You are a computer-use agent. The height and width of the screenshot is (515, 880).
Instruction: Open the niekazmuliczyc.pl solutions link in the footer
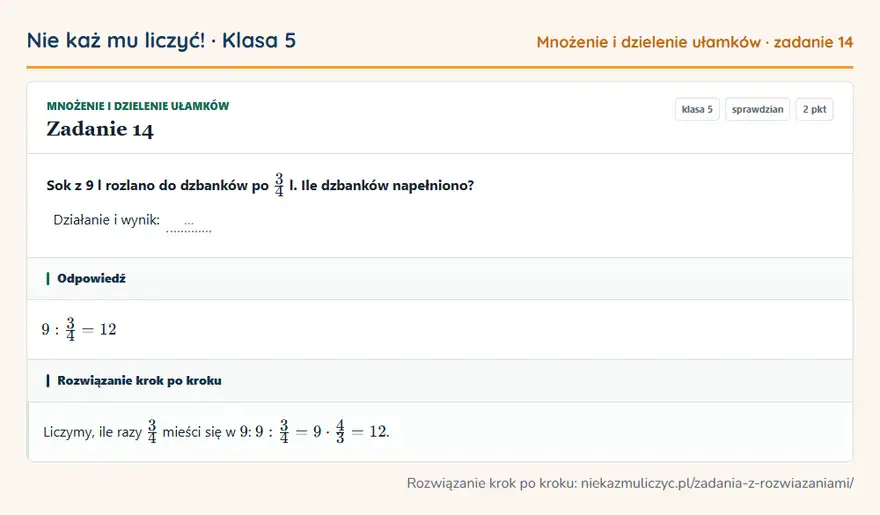pos(717,483)
